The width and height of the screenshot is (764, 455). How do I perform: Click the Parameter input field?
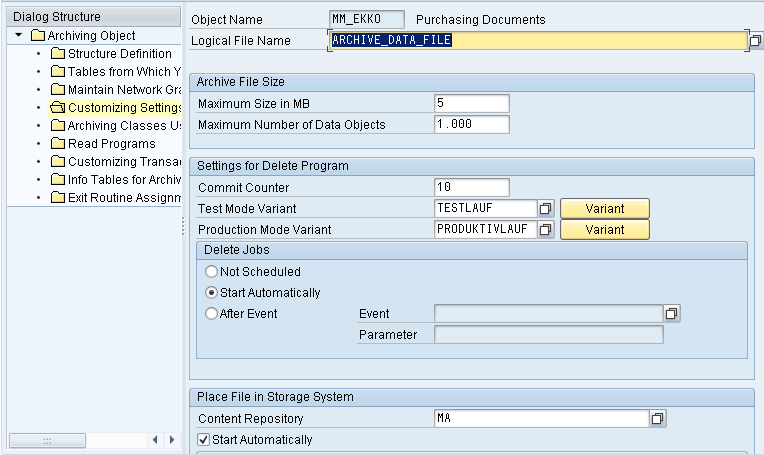click(548, 335)
